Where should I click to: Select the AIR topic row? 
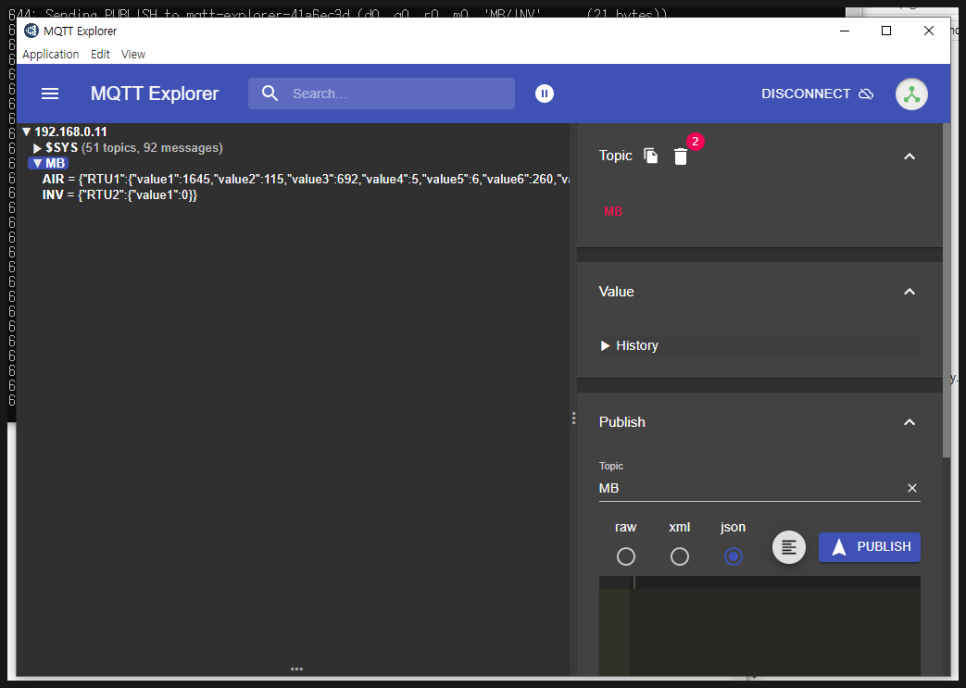click(305, 179)
